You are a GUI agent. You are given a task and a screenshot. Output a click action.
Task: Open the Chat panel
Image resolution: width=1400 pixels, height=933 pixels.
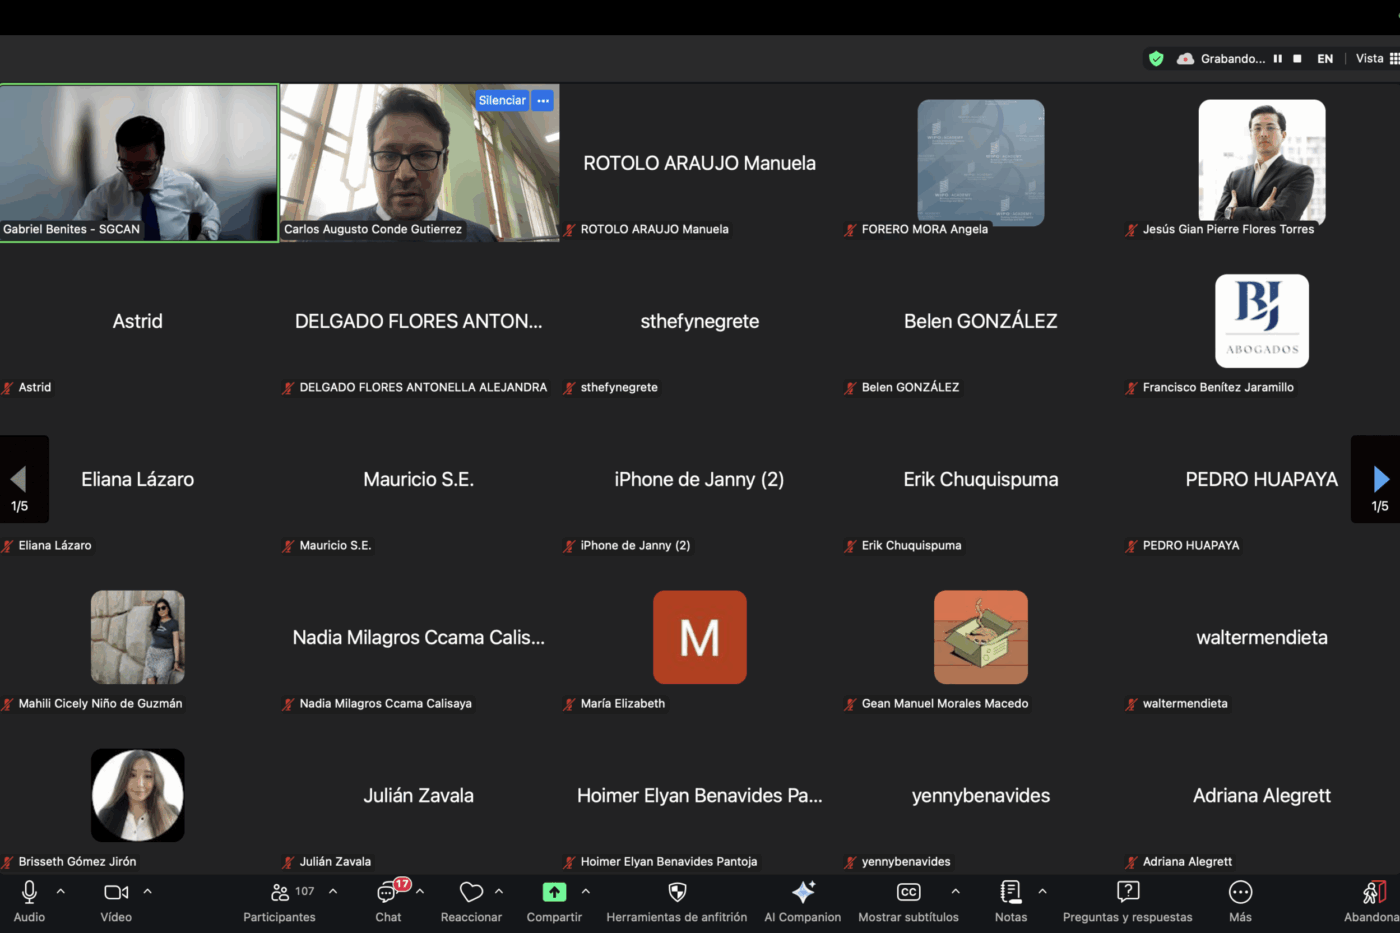tap(388, 893)
